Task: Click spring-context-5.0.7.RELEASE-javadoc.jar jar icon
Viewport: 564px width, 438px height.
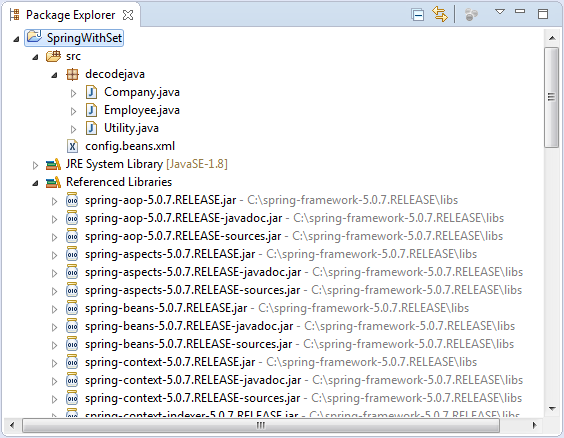Action: 72,380
